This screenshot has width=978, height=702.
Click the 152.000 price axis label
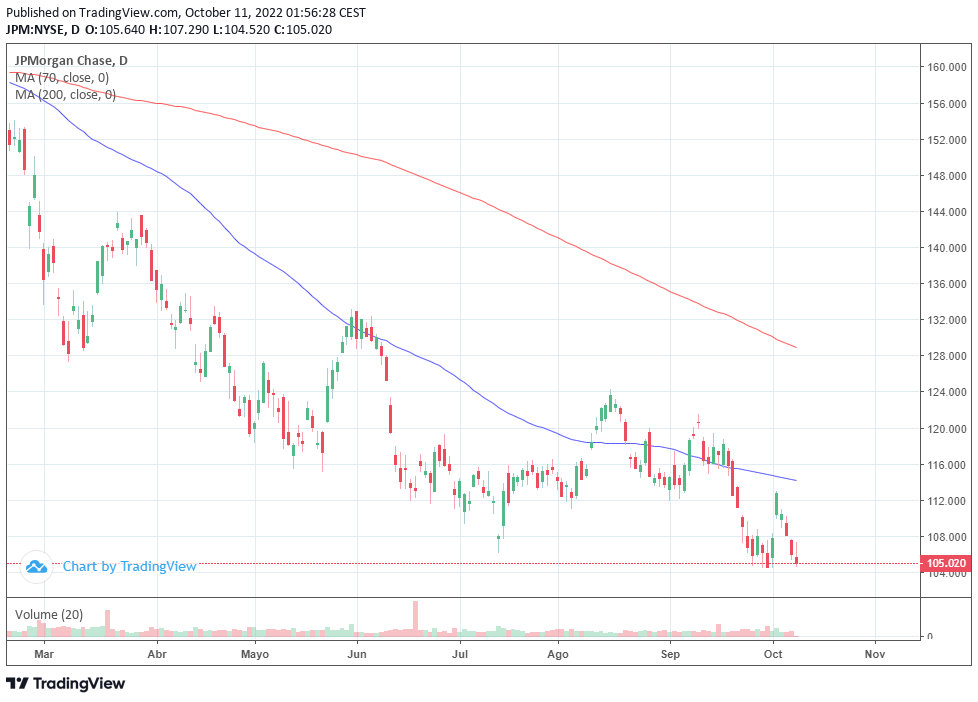tap(946, 140)
